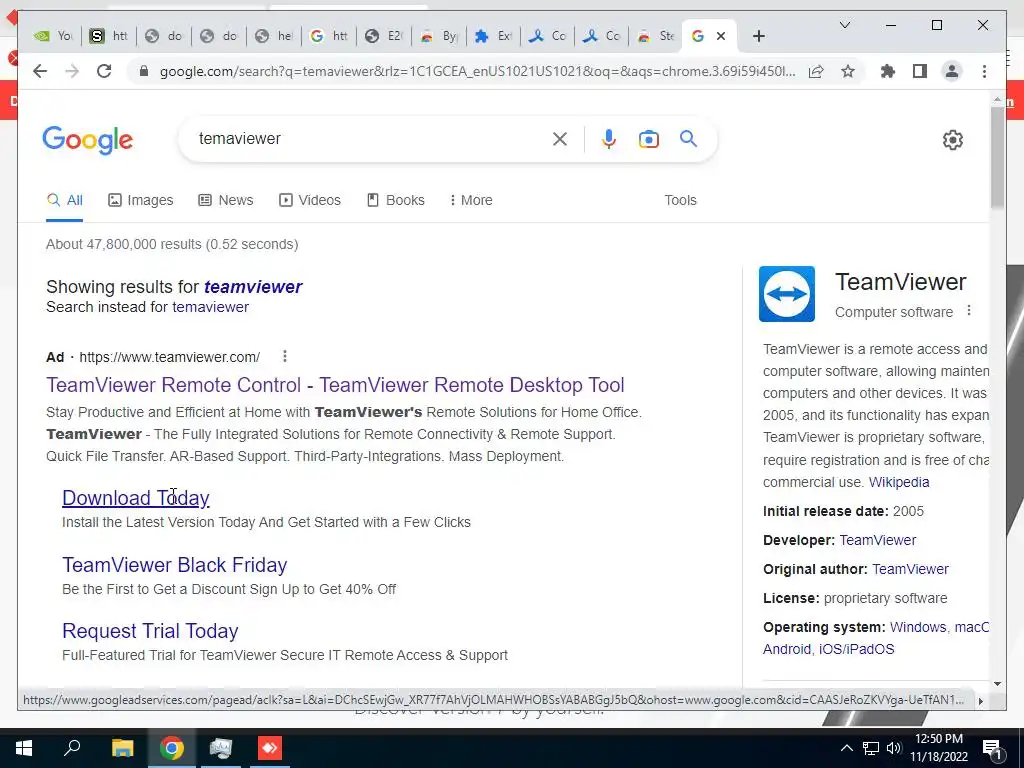Show hidden system tray icons
Screen dimensions: 1024x768
(846, 748)
